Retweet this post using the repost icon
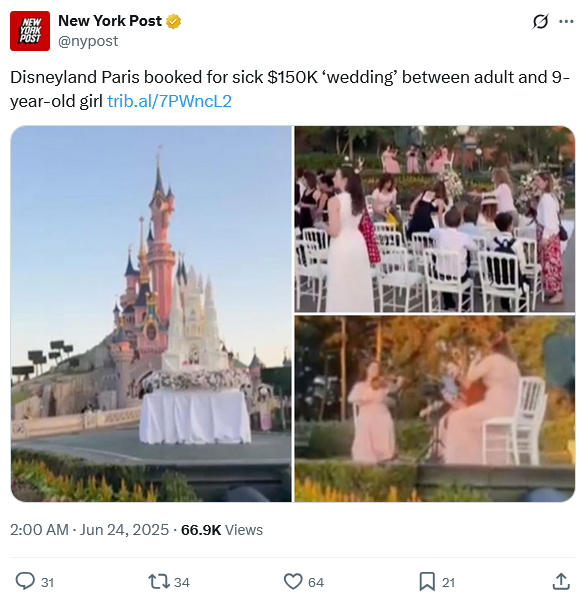 pyautogui.click(x=159, y=582)
